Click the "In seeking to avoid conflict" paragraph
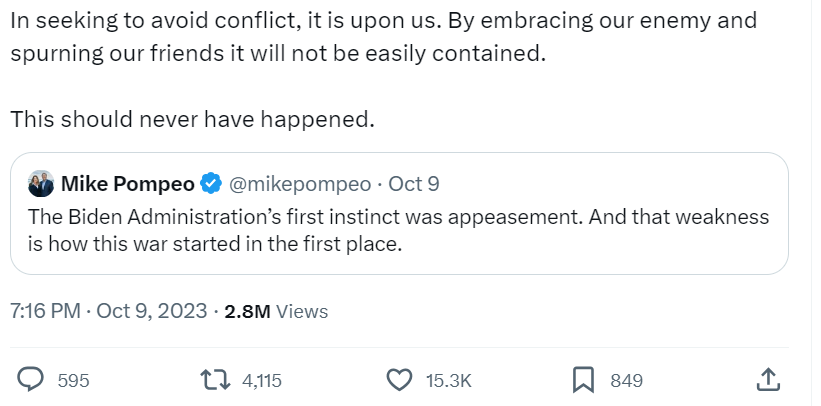The height and width of the screenshot is (406, 821). (x=383, y=21)
